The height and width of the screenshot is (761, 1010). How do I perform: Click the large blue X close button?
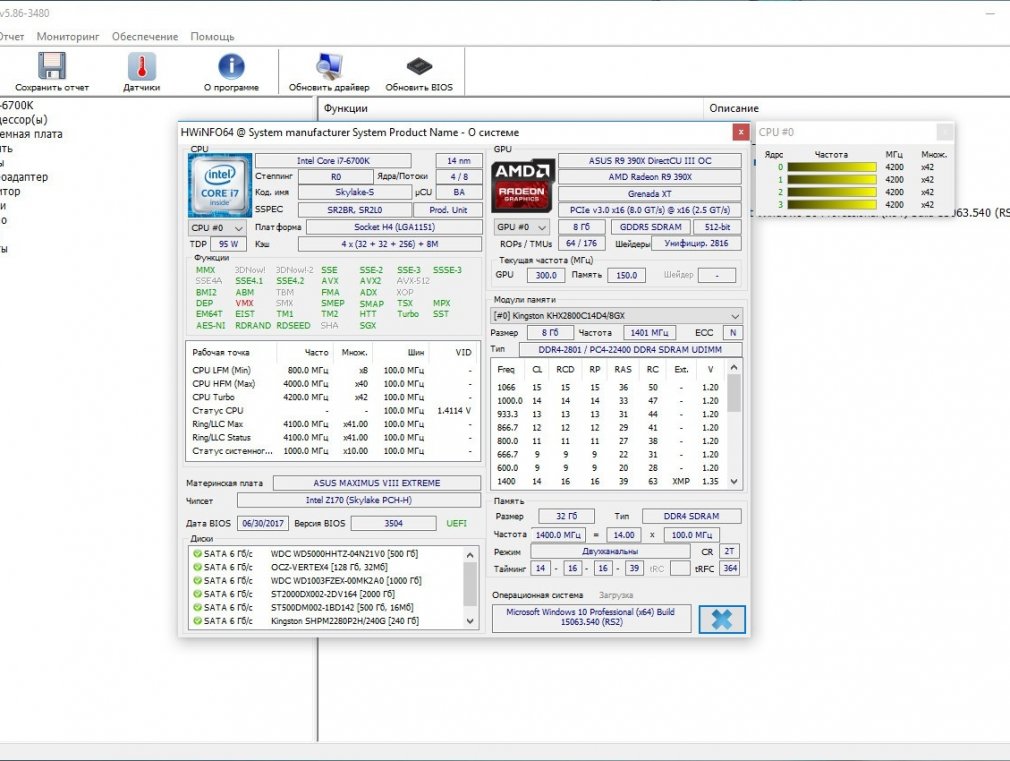pyautogui.click(x=722, y=619)
